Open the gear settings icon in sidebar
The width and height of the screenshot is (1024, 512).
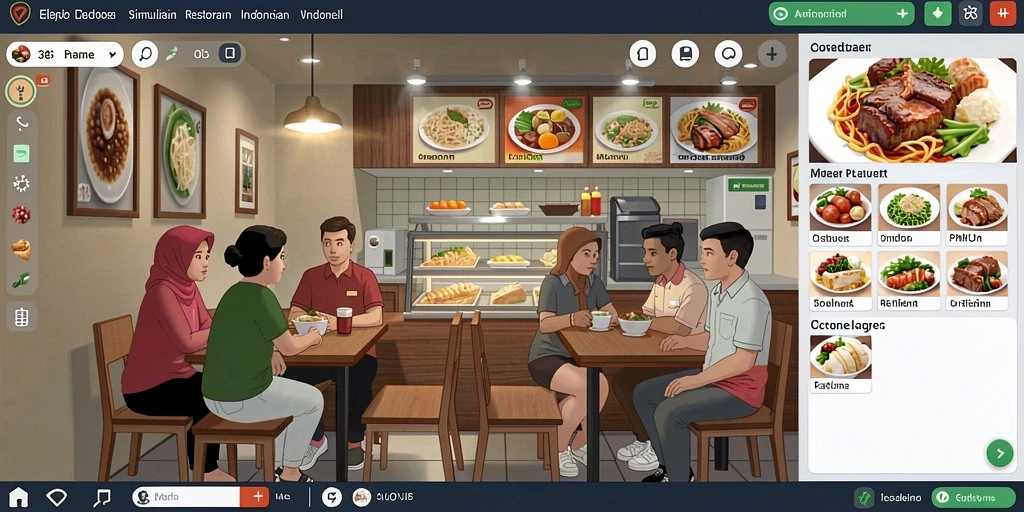pyautogui.click(x=21, y=184)
